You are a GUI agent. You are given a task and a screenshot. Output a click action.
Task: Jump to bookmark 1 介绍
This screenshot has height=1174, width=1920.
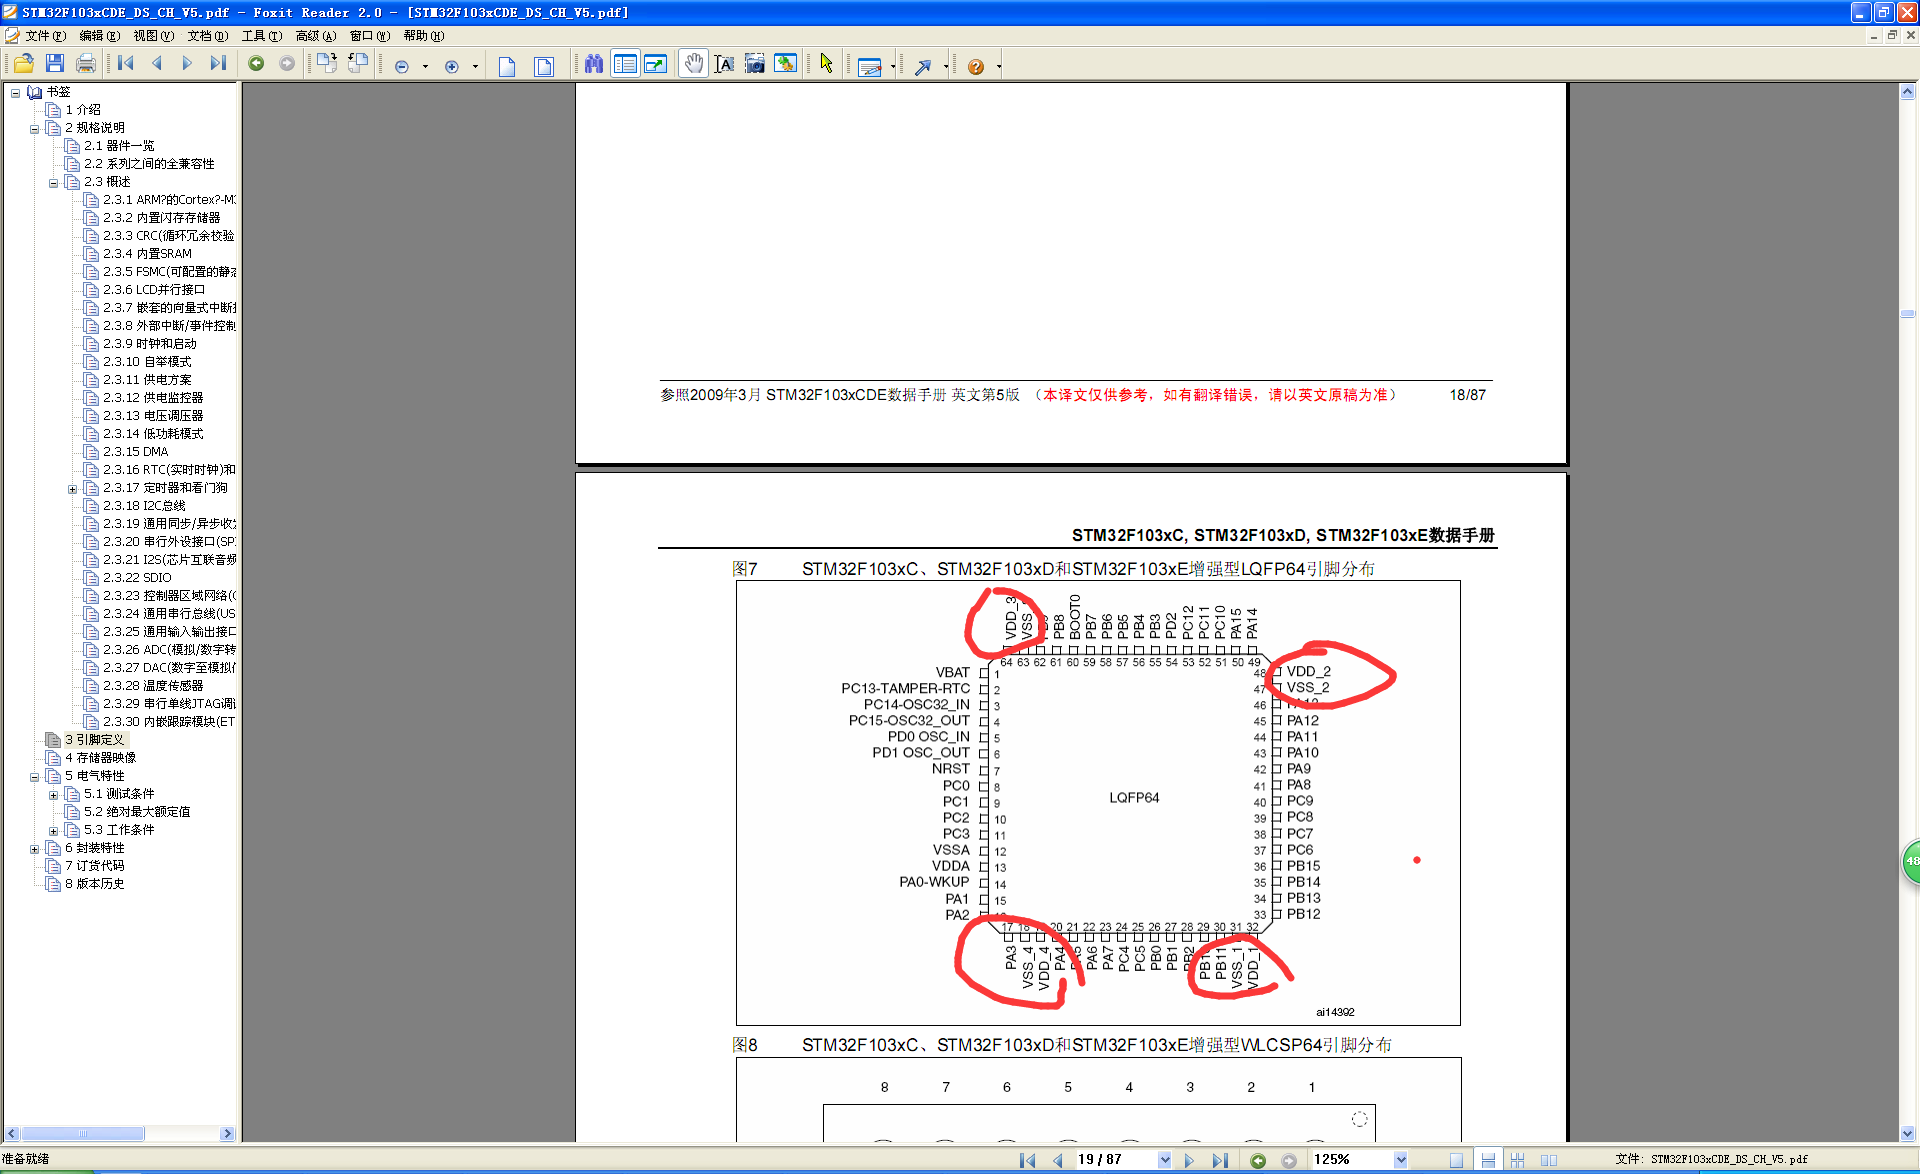click(83, 110)
